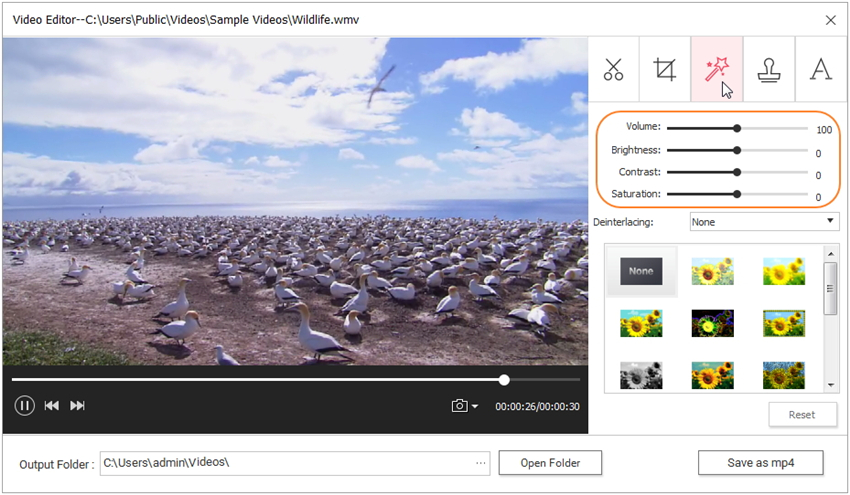
Task: Skip to the next frame
Action: (77, 405)
